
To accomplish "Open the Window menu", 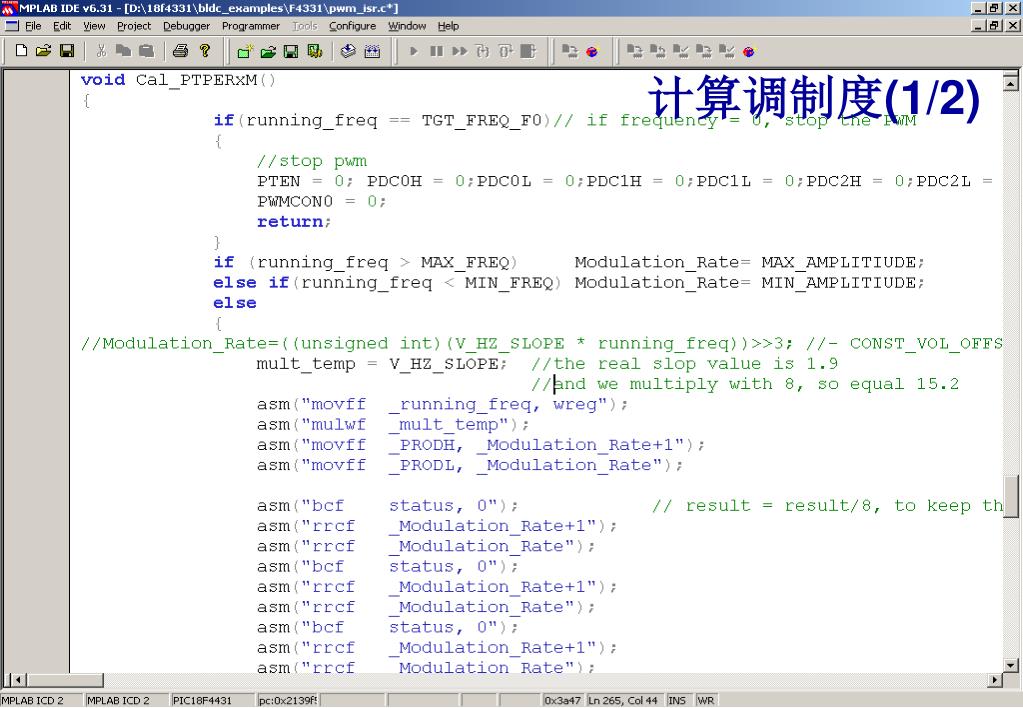I will (406, 26).
